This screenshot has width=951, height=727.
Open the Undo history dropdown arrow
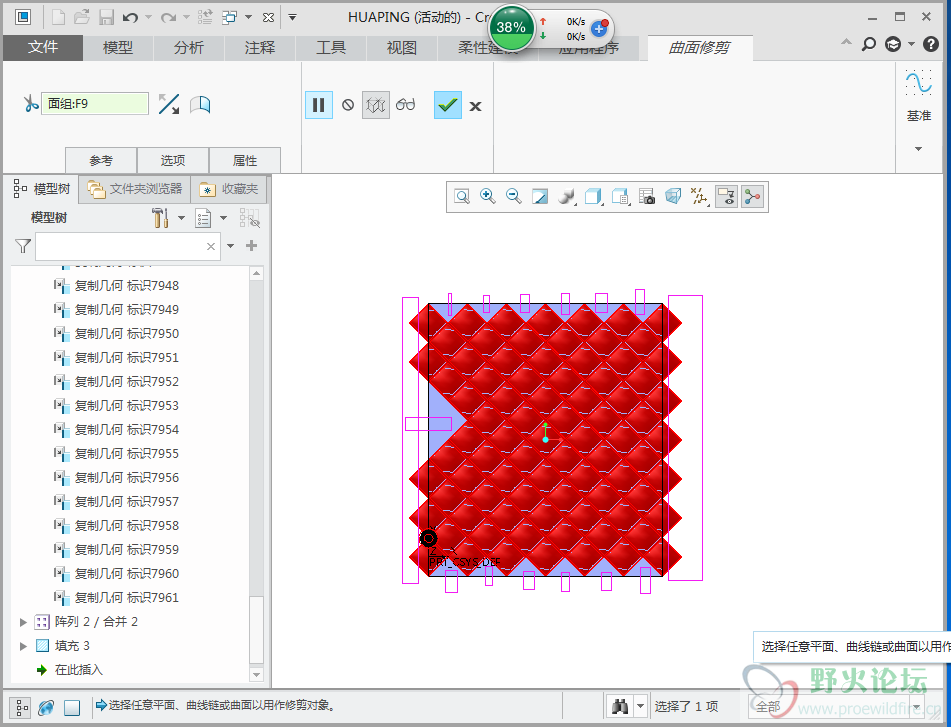[x=149, y=17]
